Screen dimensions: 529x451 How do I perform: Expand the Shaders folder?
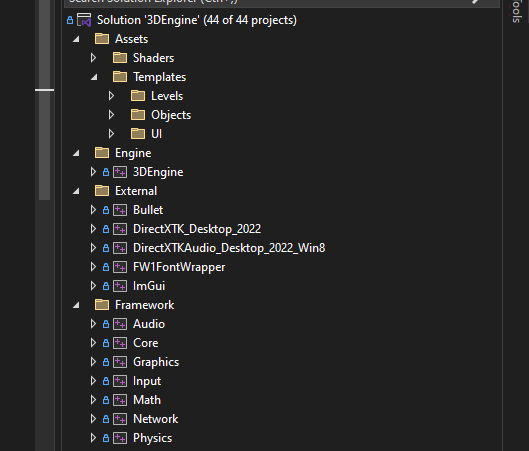93,58
